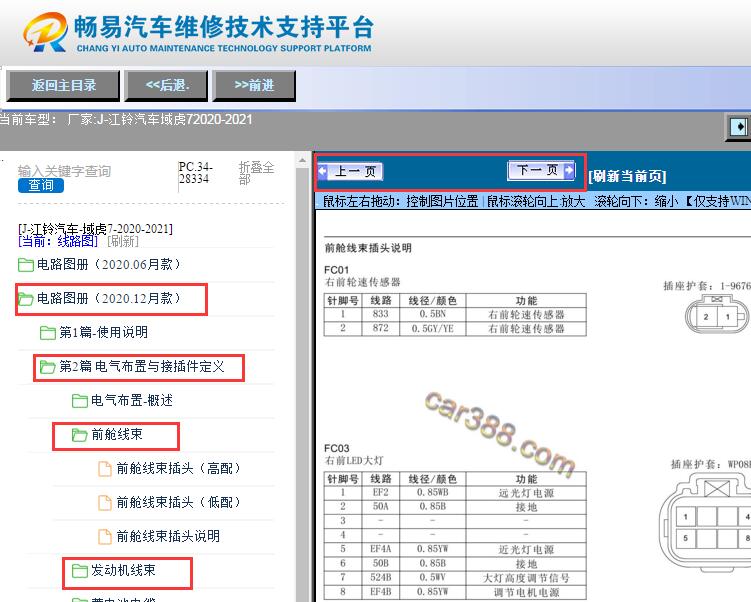Viewport: 751px width, 602px height.
Task: Go to previous page with 上一页
Action: (x=350, y=171)
